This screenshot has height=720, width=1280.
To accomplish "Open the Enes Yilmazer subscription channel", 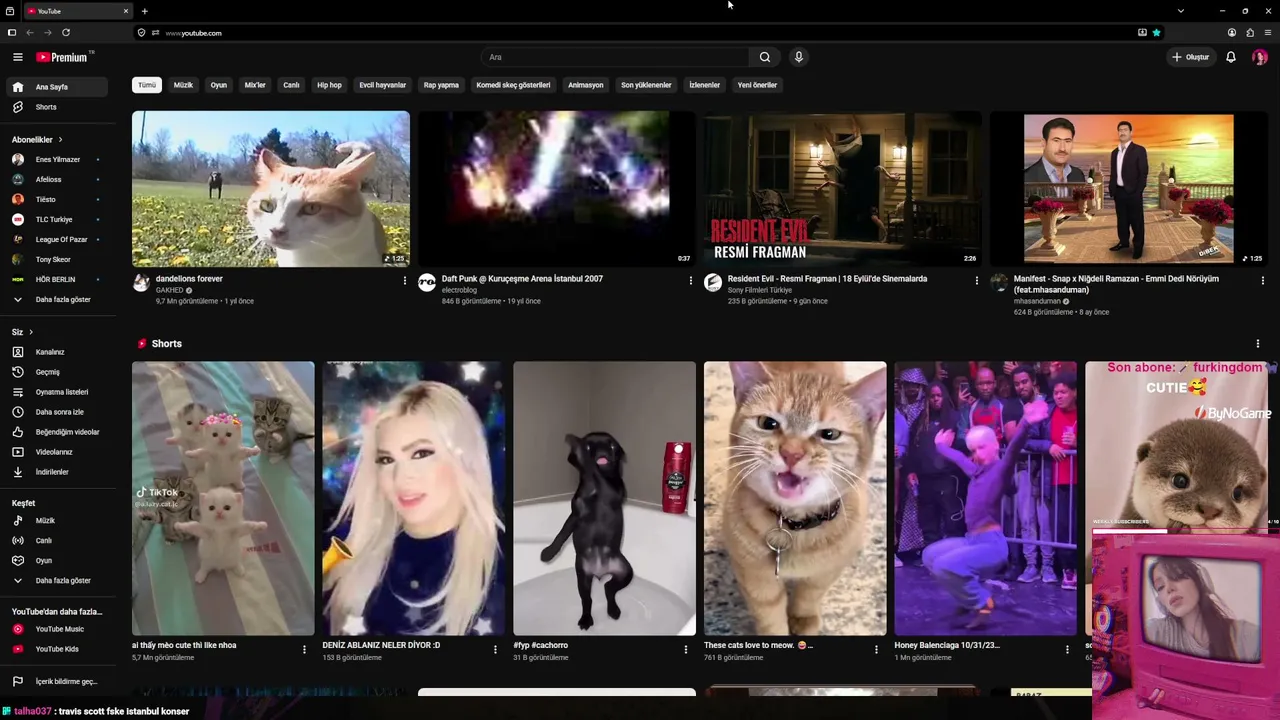I will [x=56, y=160].
